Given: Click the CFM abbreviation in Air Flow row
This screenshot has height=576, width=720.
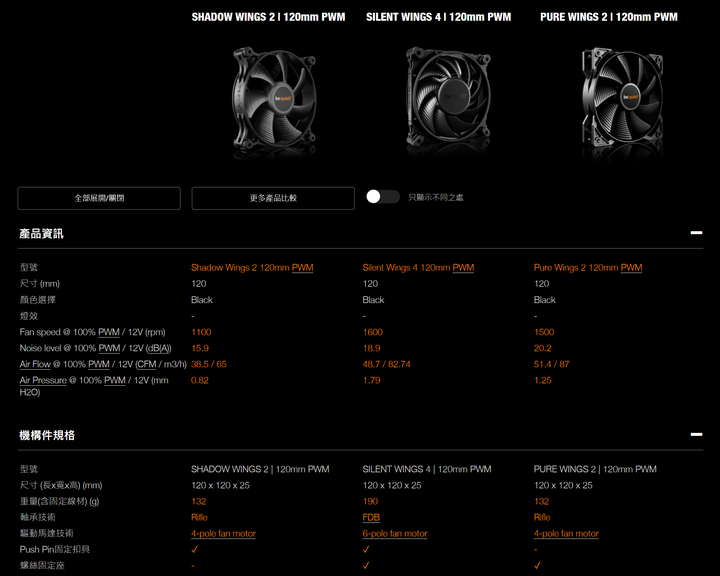Looking at the screenshot, I should (146, 364).
